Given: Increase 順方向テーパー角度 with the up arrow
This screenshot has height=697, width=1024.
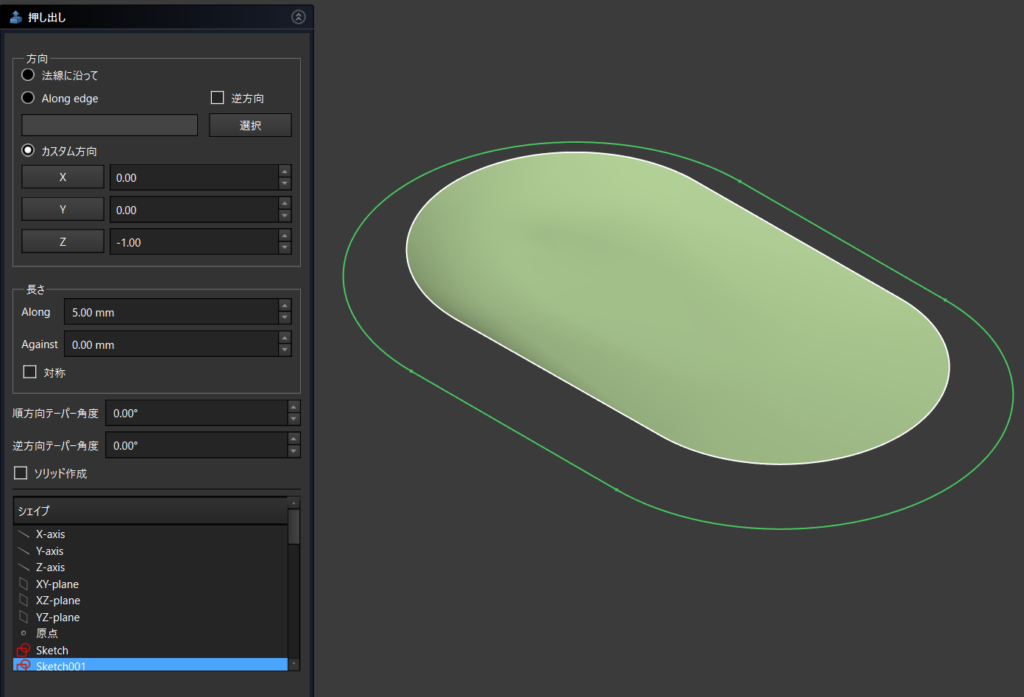Looking at the screenshot, I should (x=293, y=406).
